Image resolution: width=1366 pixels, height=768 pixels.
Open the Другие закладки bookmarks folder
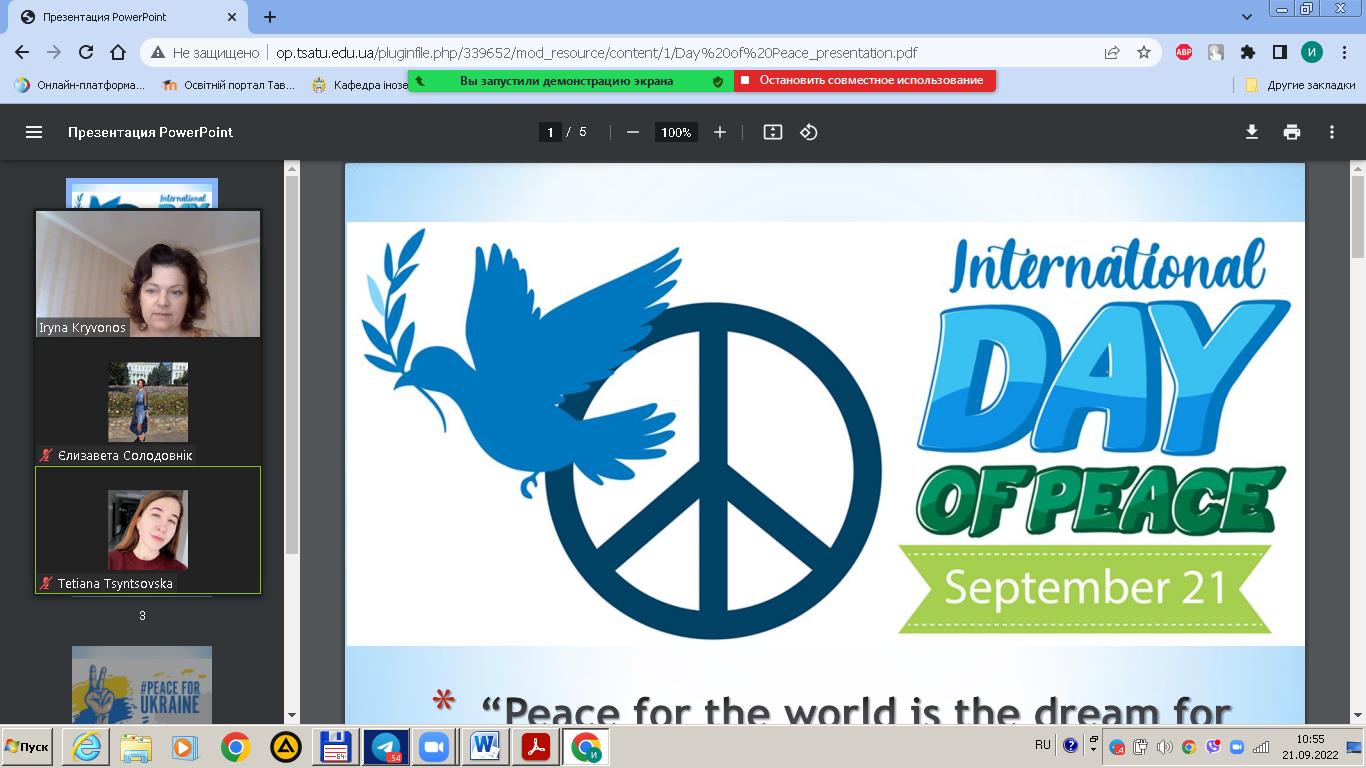point(1300,85)
